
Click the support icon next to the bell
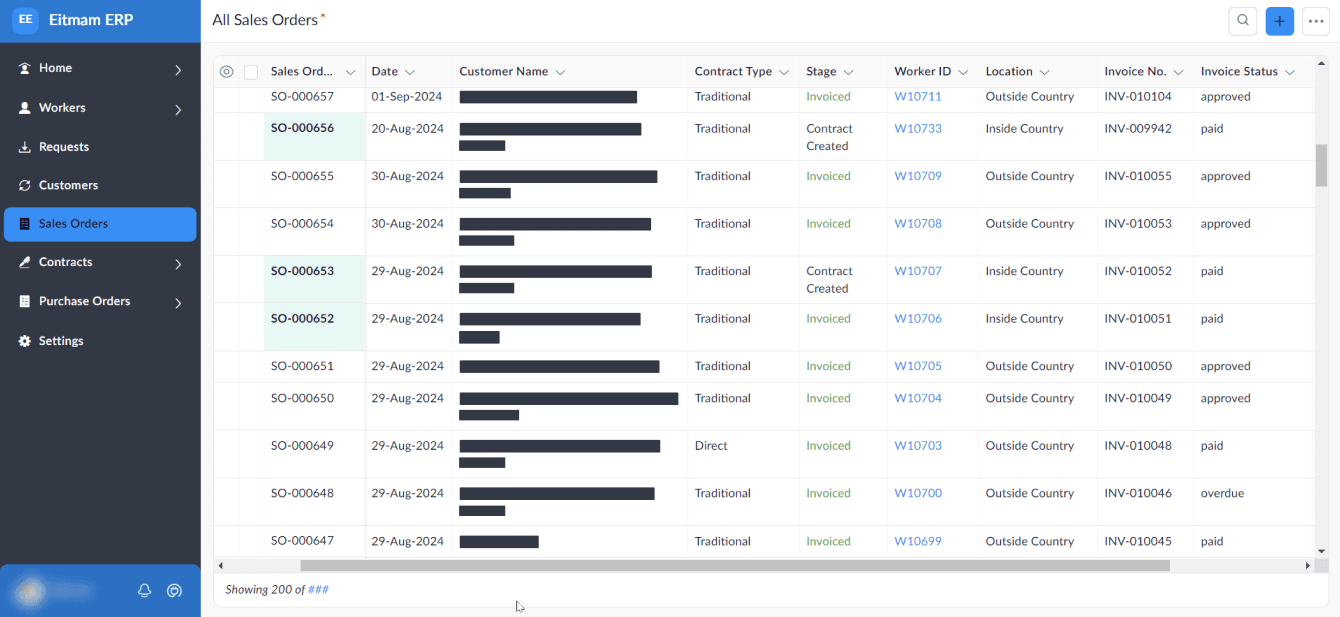click(x=174, y=590)
